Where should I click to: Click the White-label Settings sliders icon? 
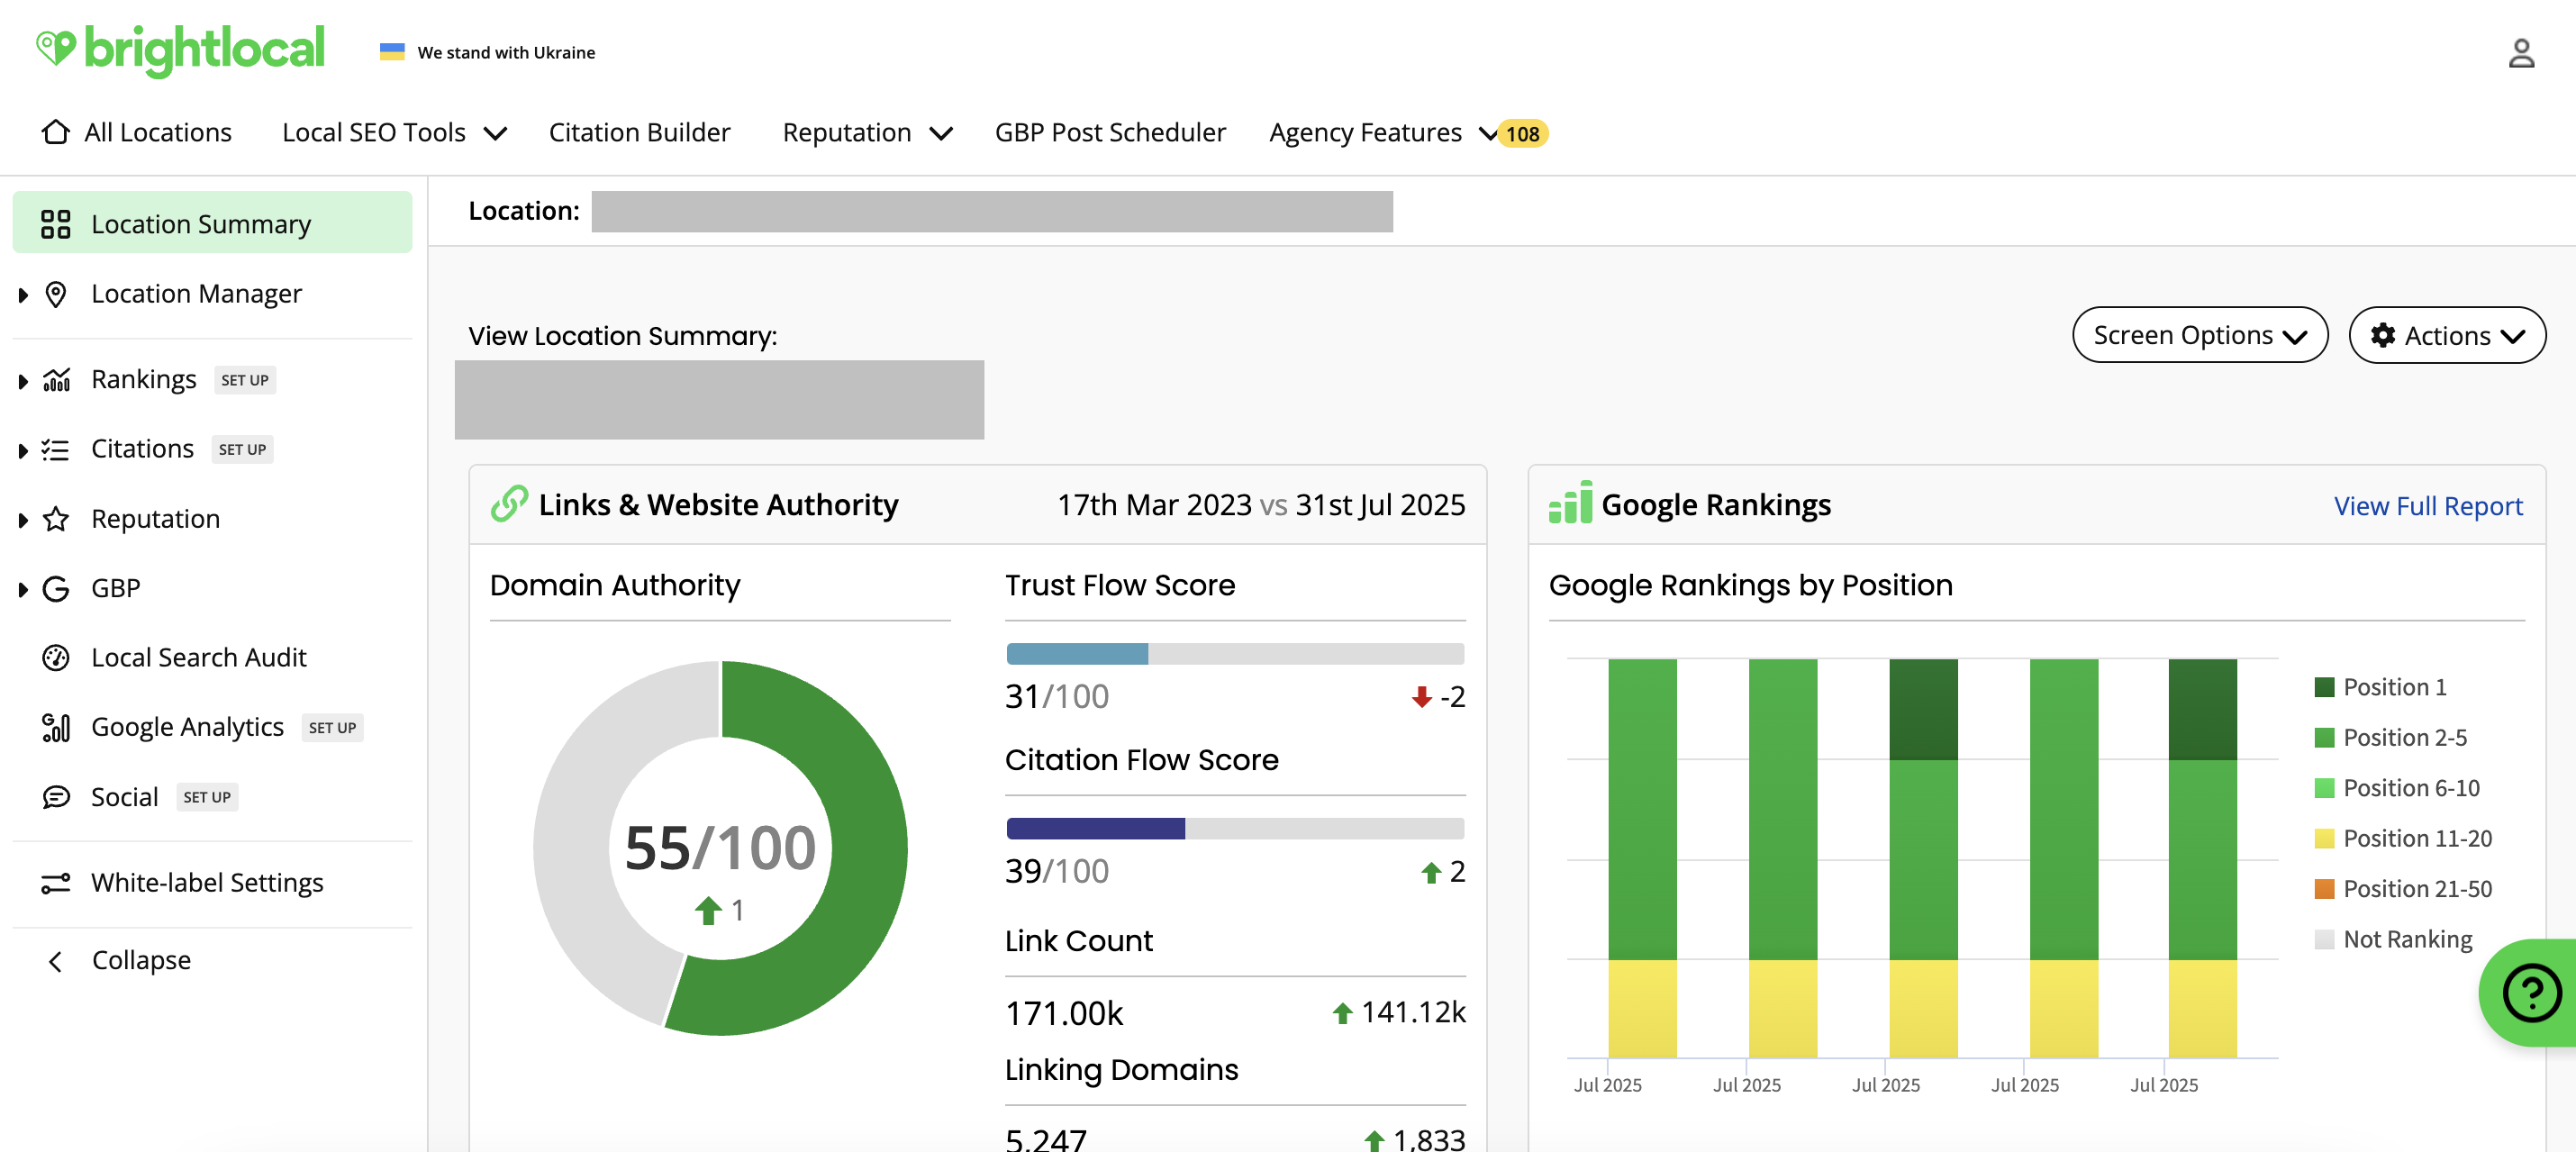coord(56,883)
